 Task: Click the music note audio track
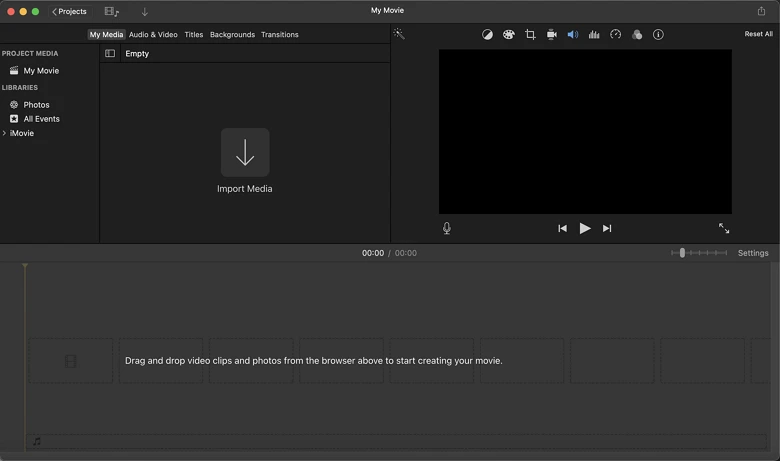[37, 441]
